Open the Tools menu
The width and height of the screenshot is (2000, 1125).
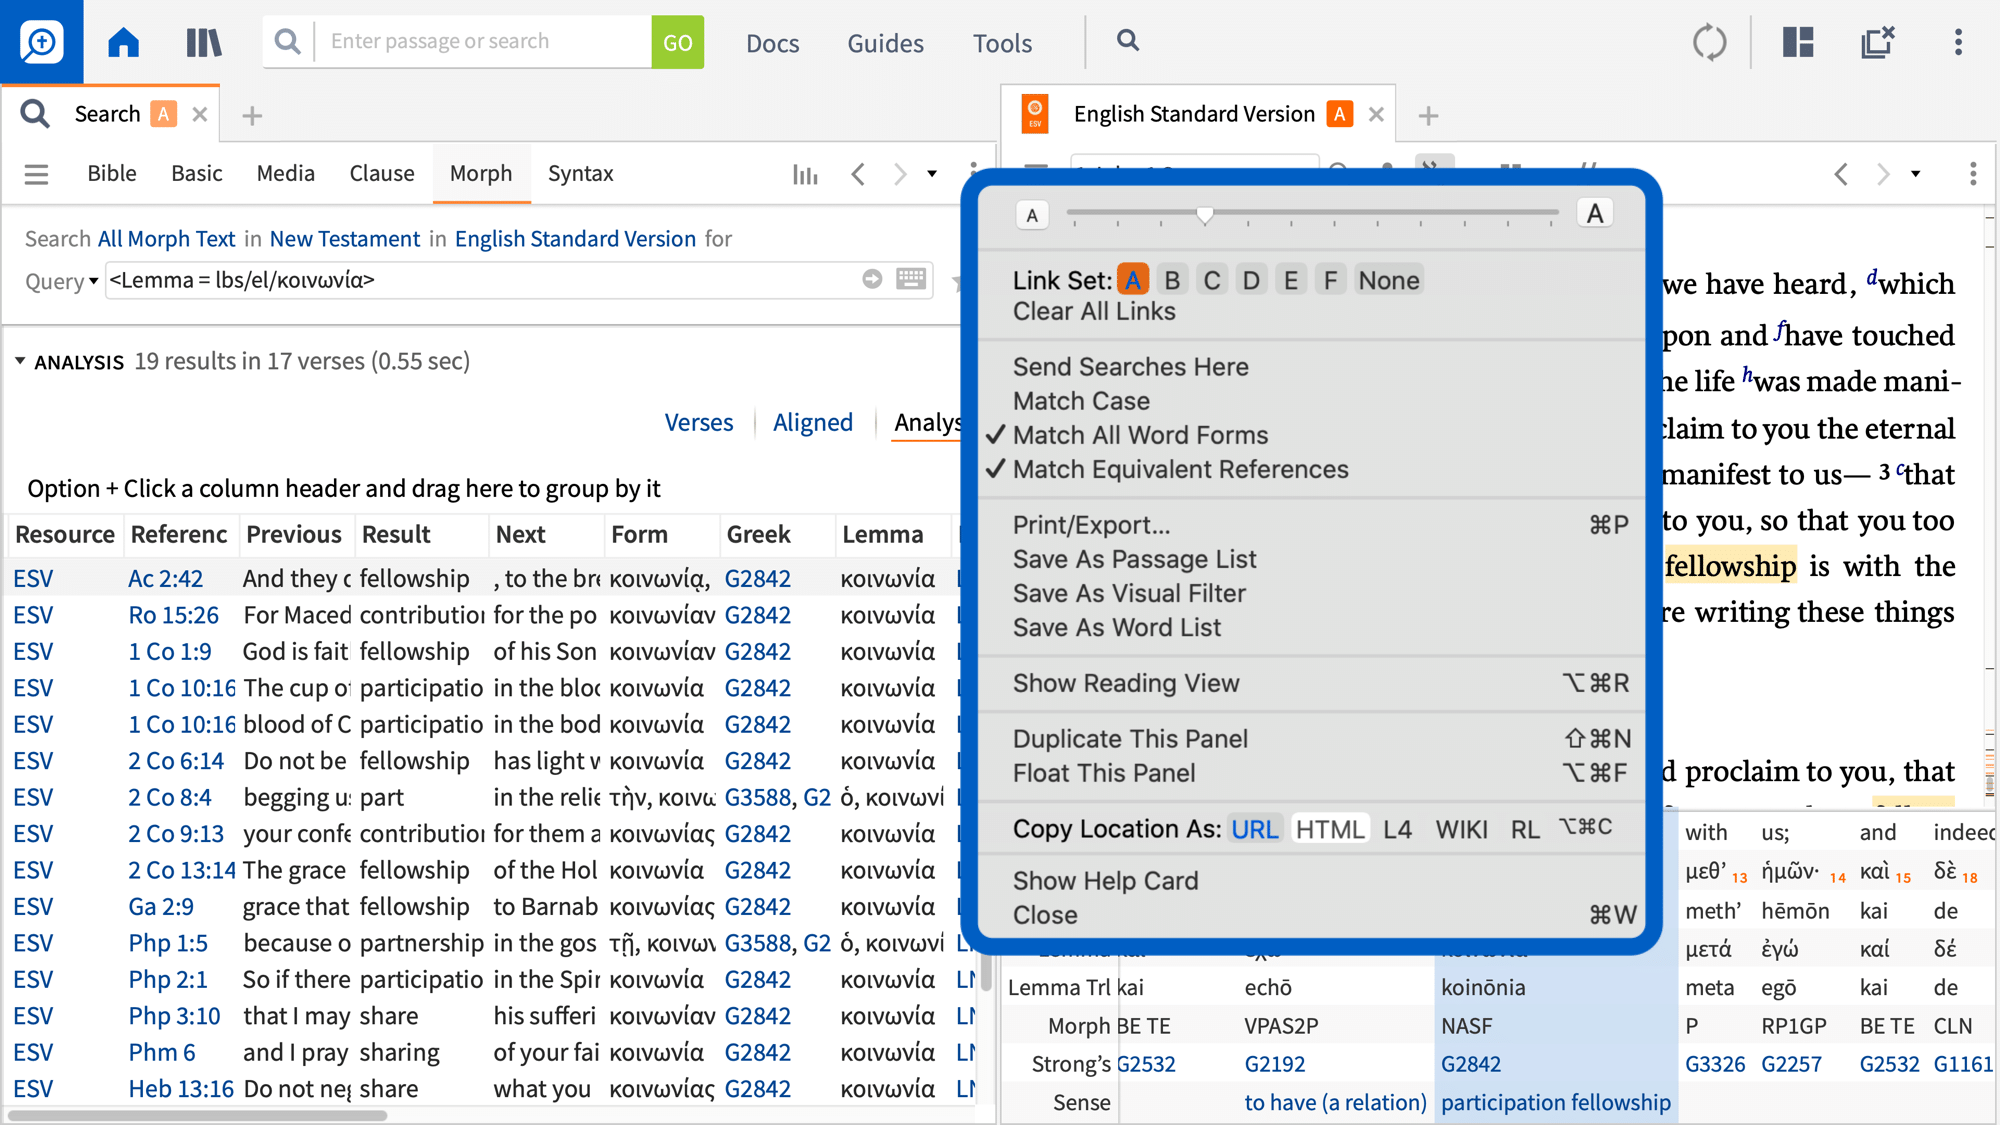[x=1002, y=43]
